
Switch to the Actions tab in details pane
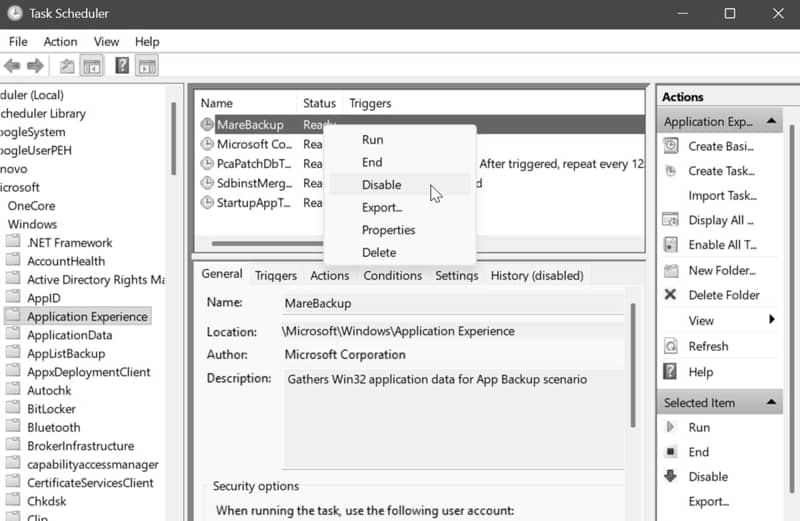point(330,276)
